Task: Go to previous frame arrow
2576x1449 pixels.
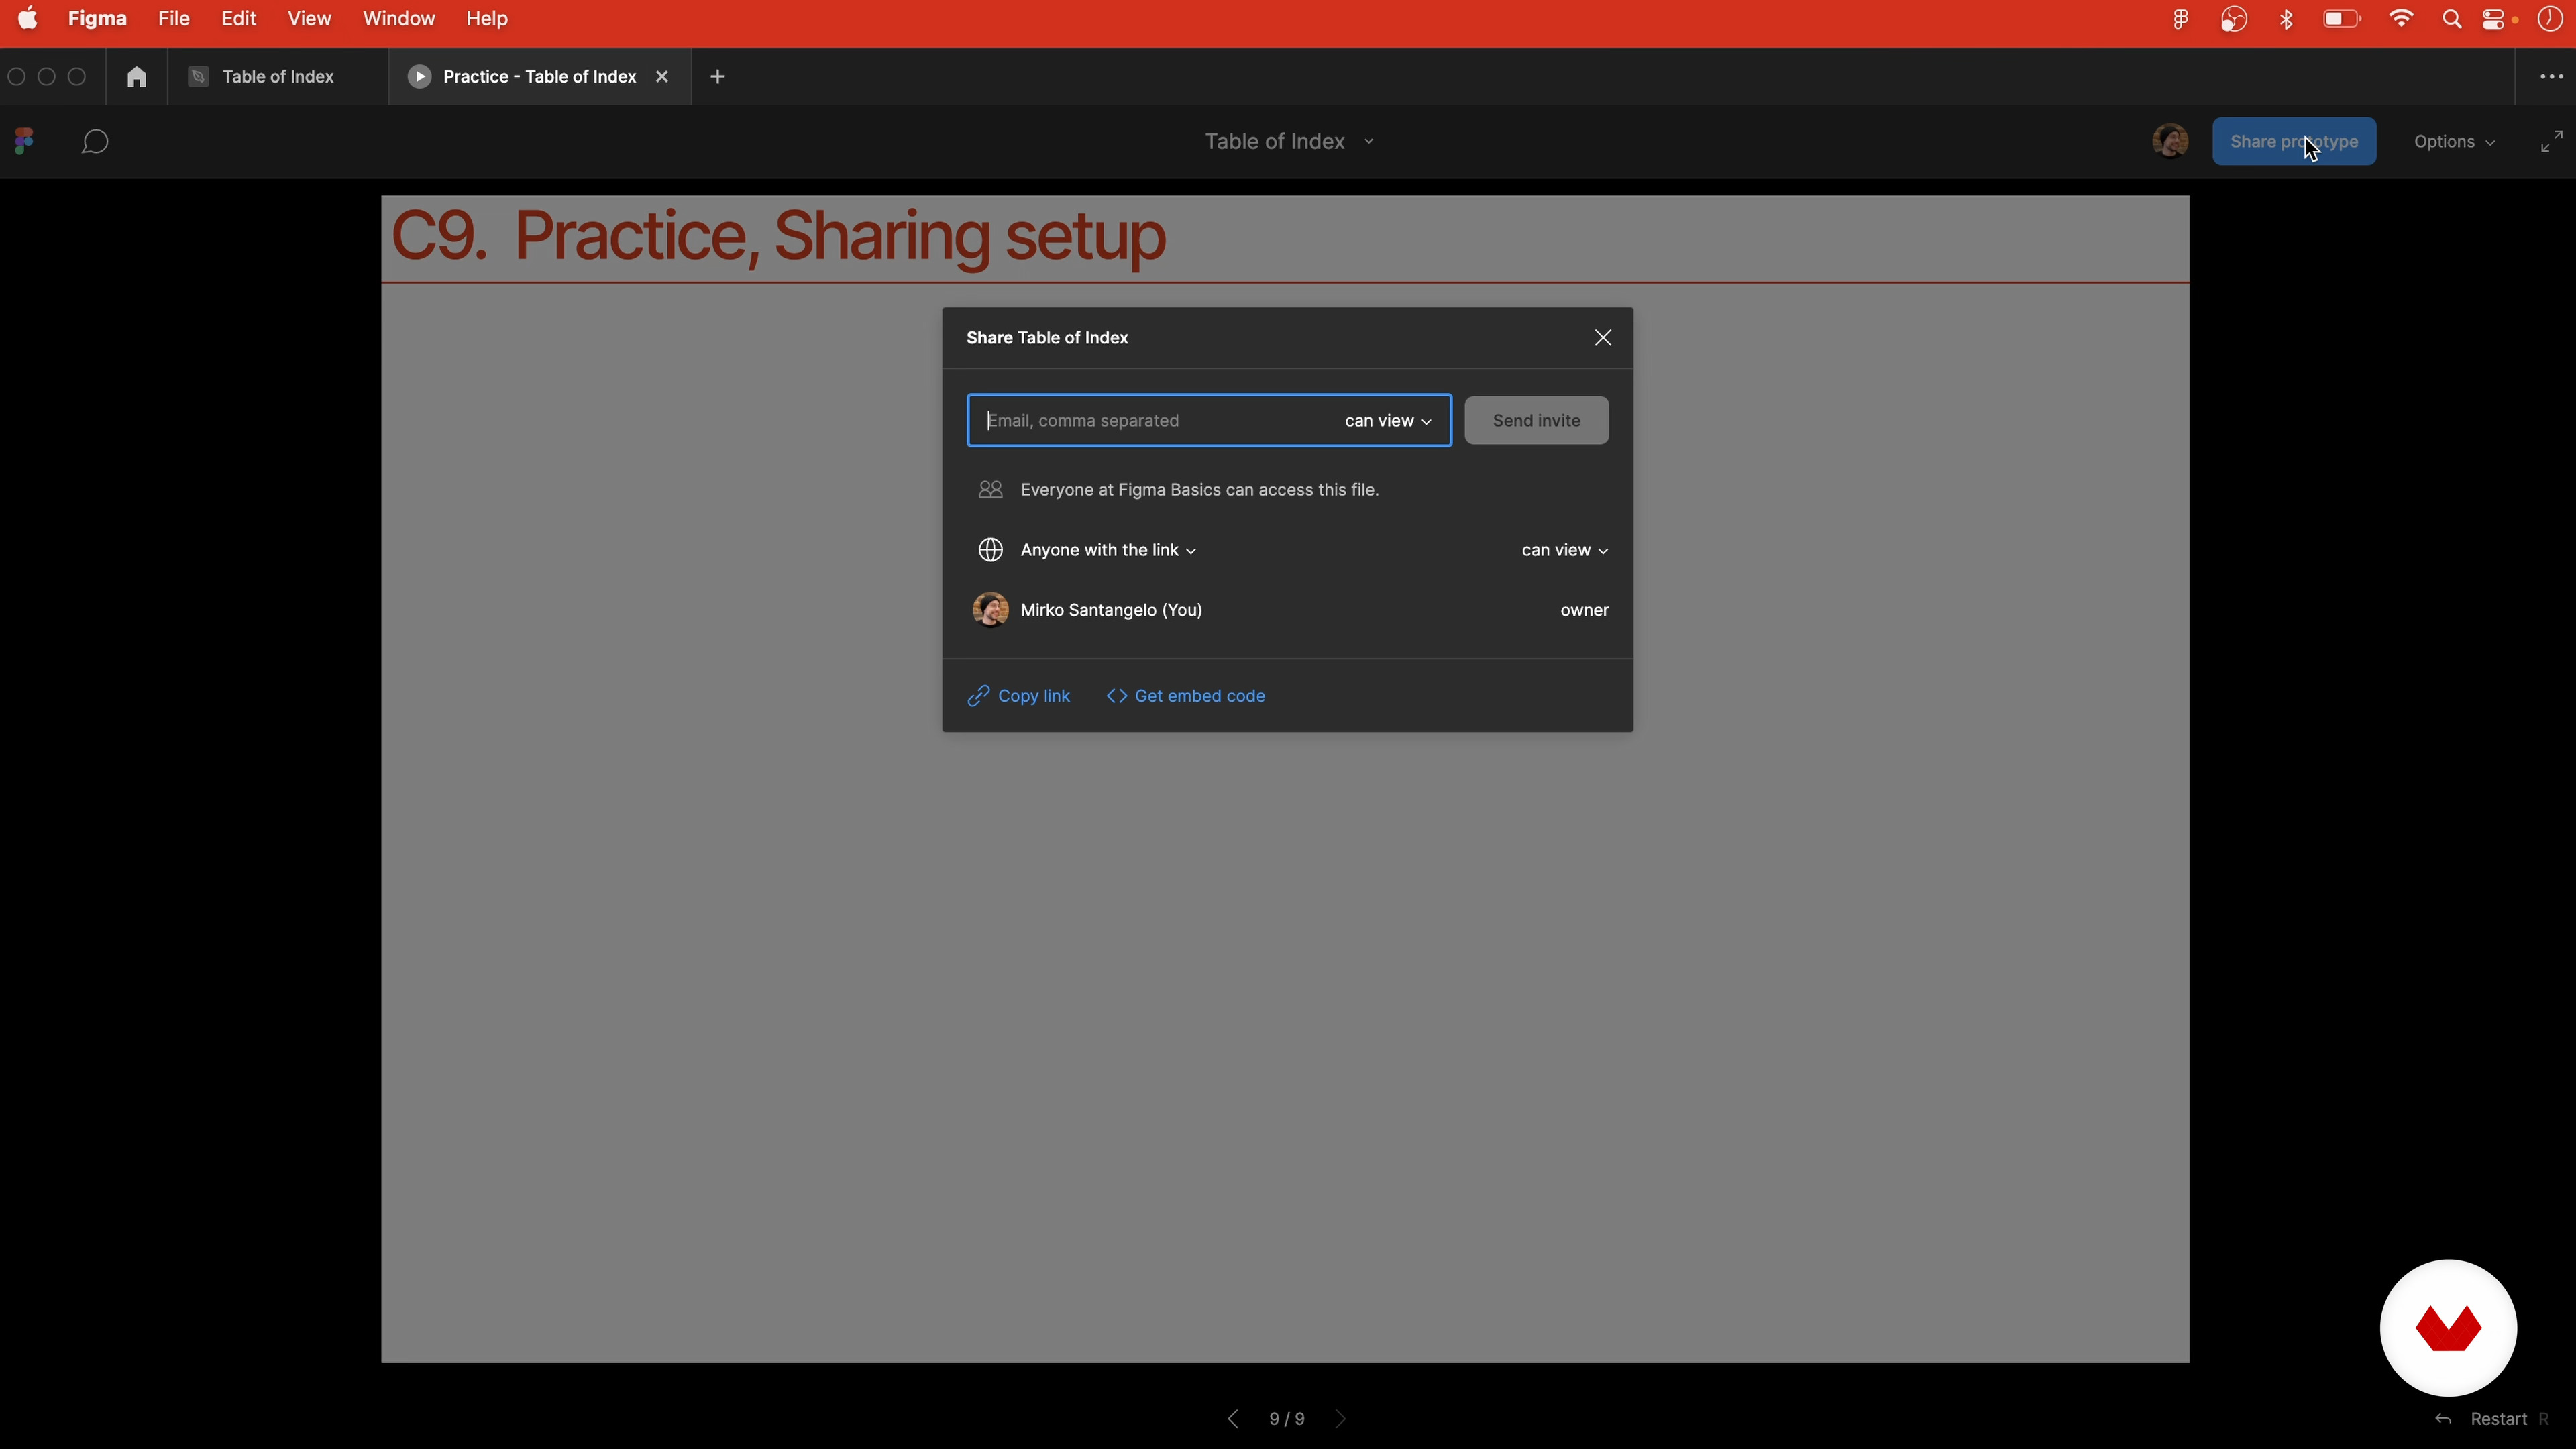Action: point(1232,1419)
